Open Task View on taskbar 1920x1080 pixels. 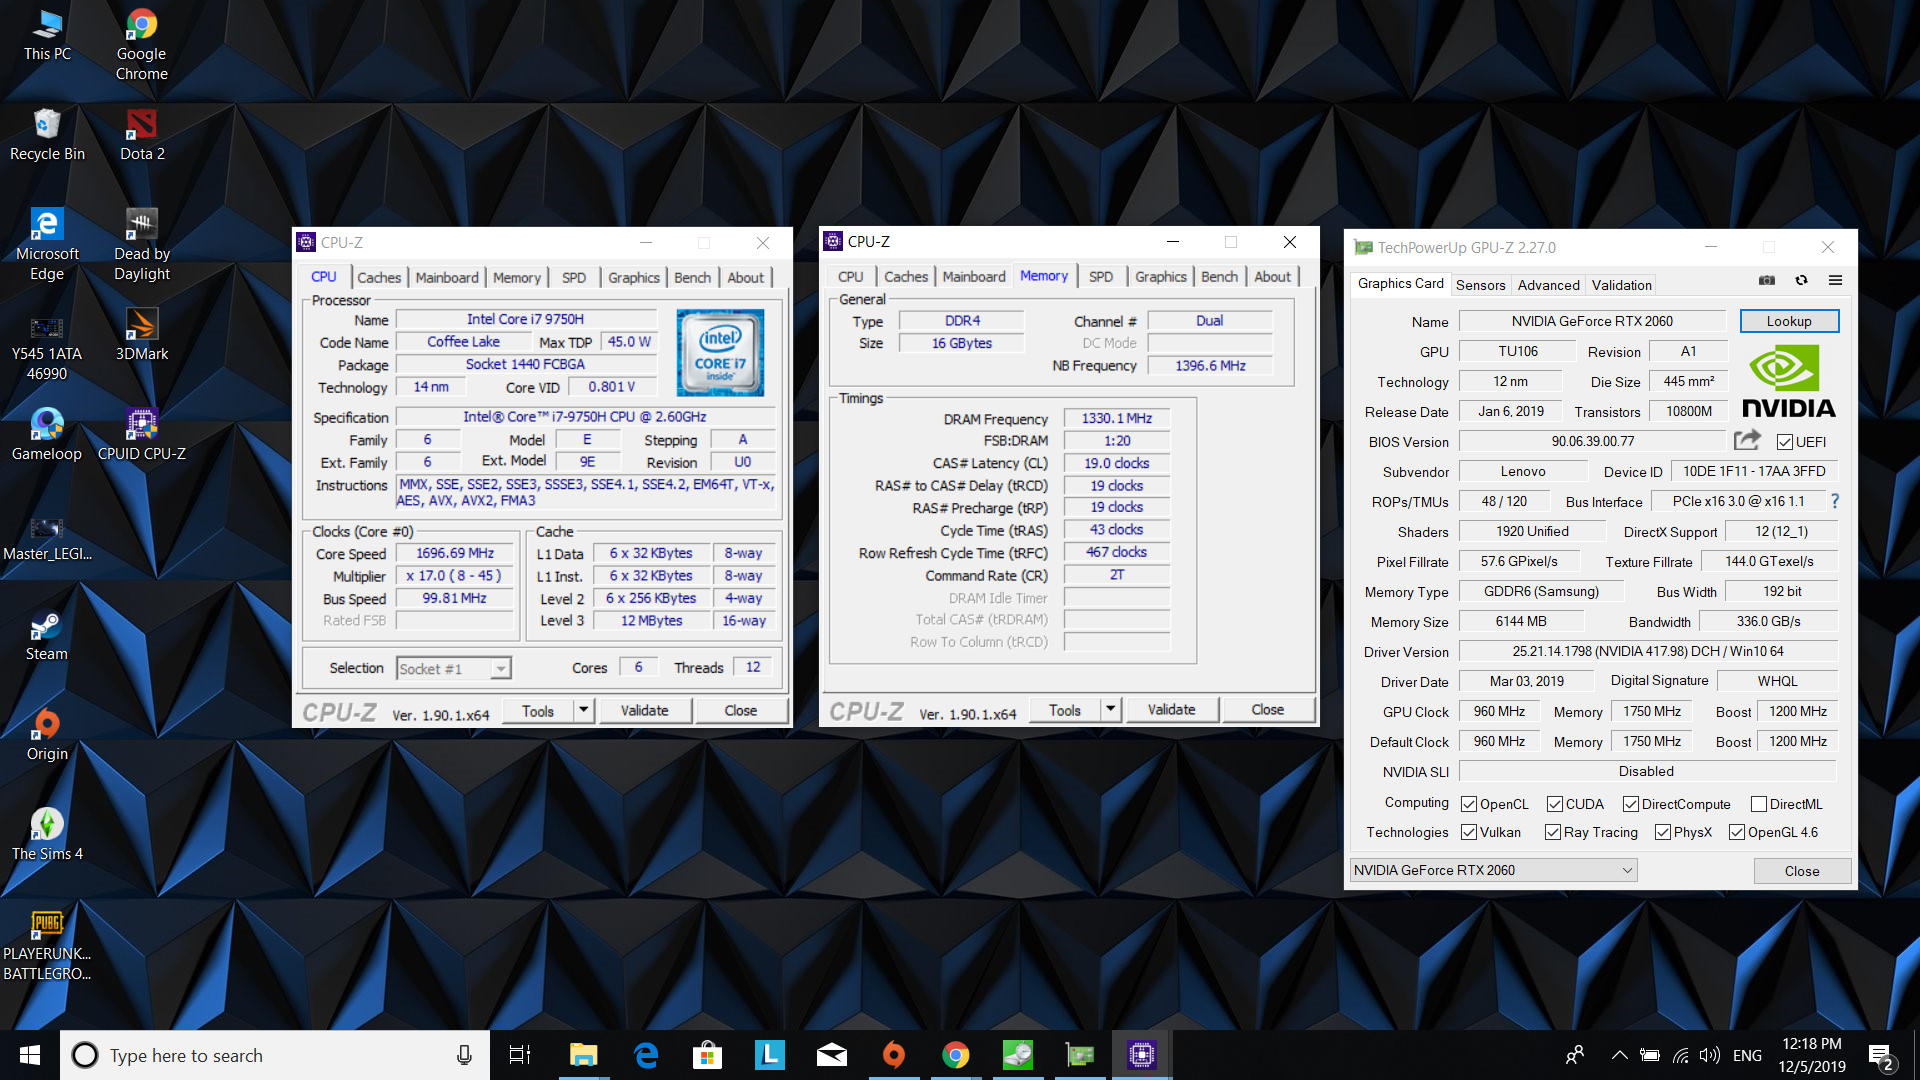pos(520,1055)
